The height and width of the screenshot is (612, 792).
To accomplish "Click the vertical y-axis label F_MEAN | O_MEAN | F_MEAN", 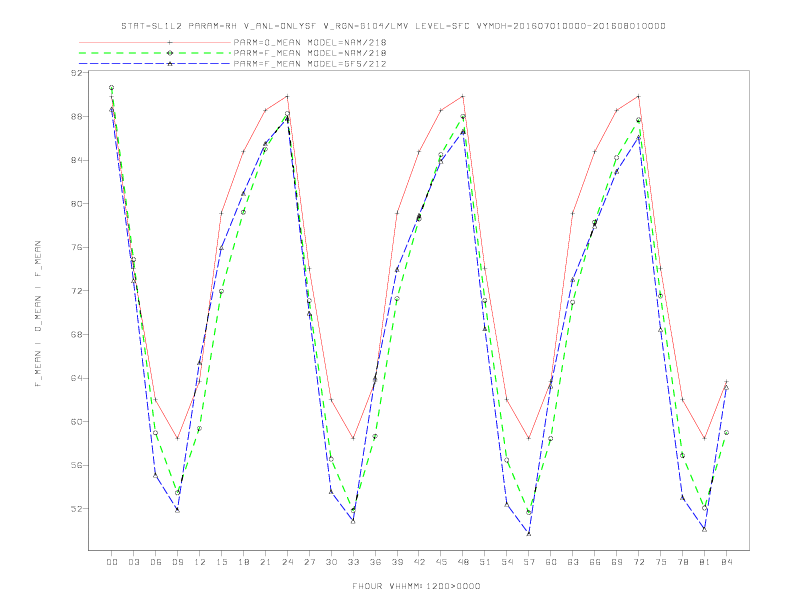I will click(x=38, y=314).
